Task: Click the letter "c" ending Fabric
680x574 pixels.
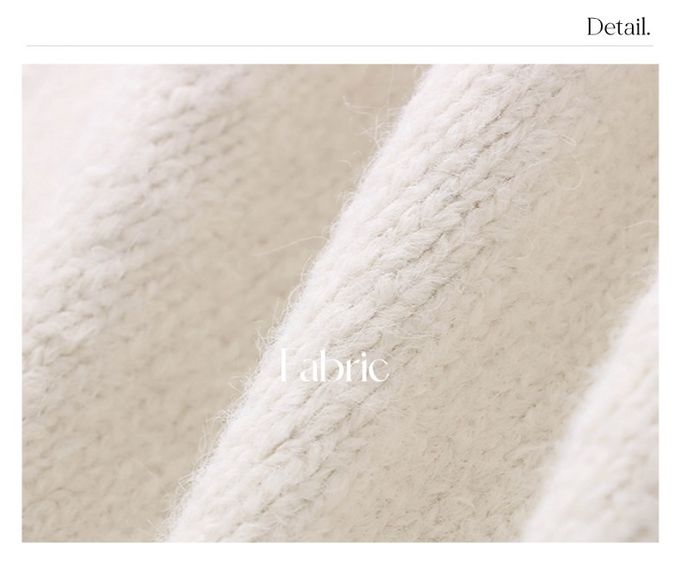Action: (380, 371)
